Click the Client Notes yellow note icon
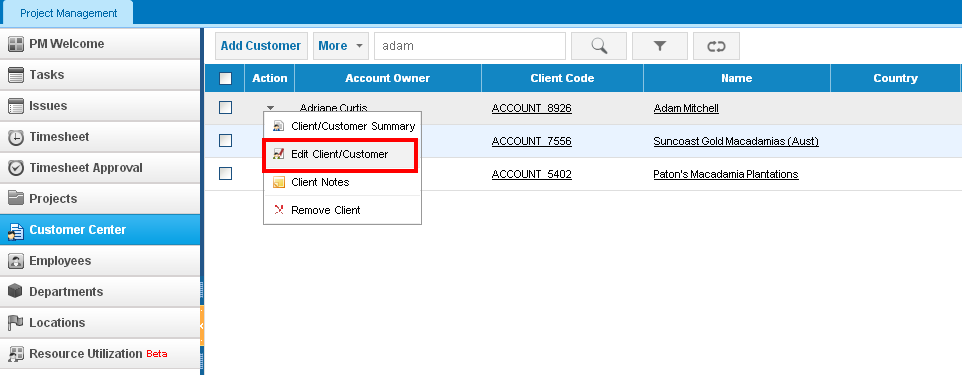 (279, 182)
